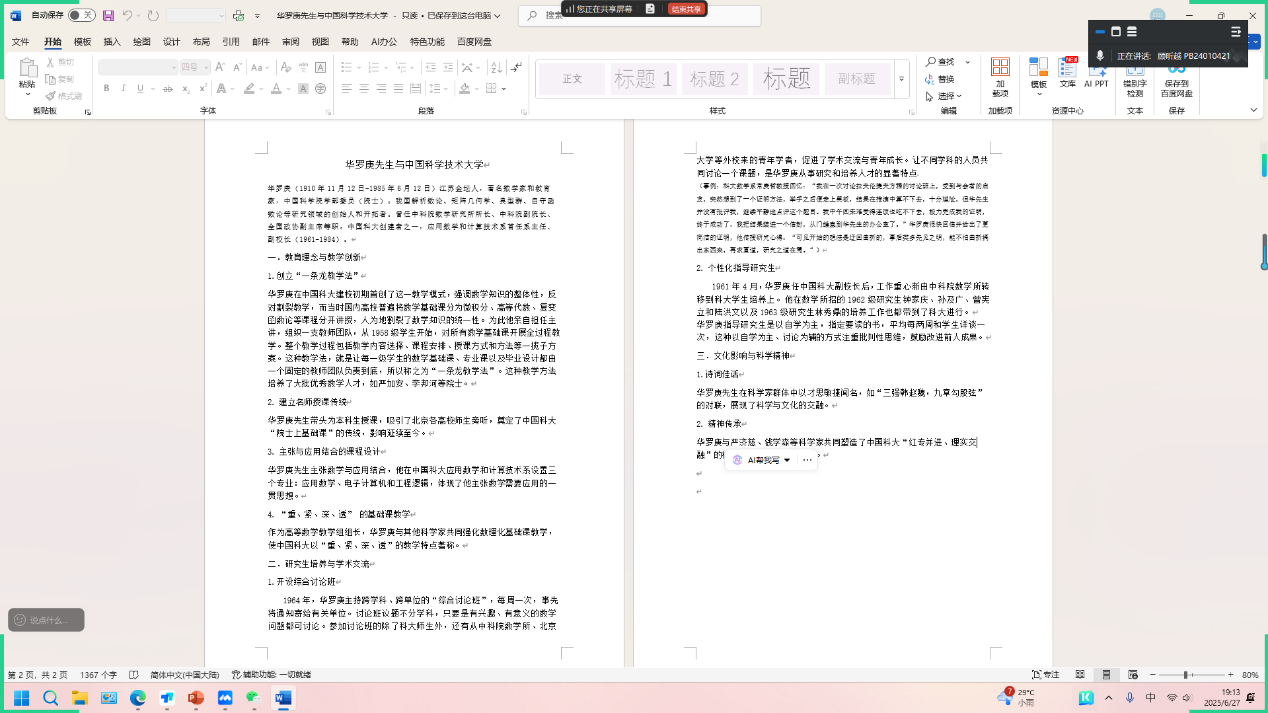This screenshot has width=1268, height=713.
Task: Open the 插入 ribbon tab
Action: (x=112, y=42)
